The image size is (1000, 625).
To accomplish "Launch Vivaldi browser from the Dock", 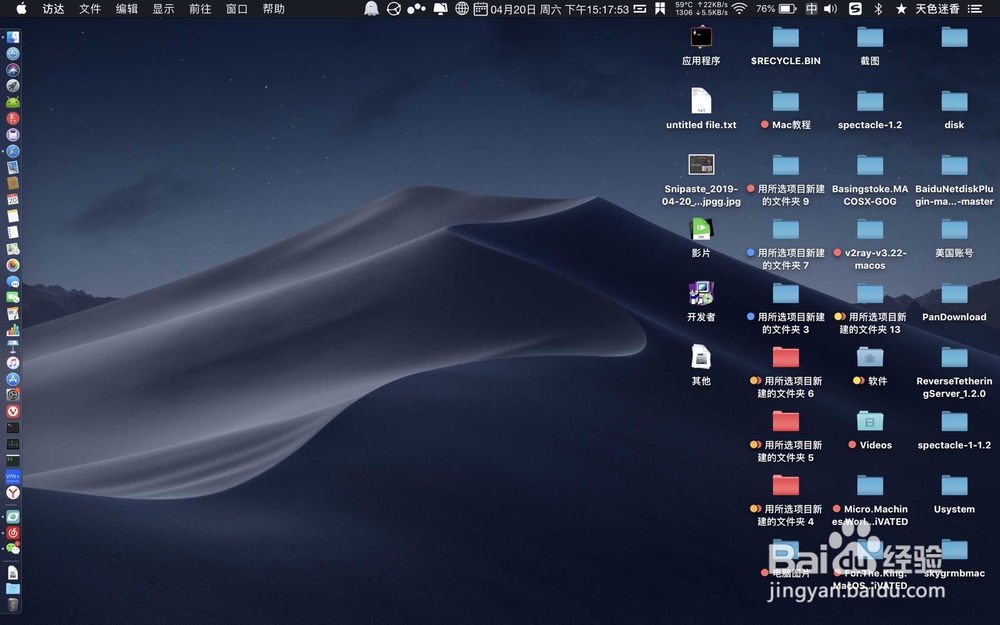I will click(x=13, y=411).
